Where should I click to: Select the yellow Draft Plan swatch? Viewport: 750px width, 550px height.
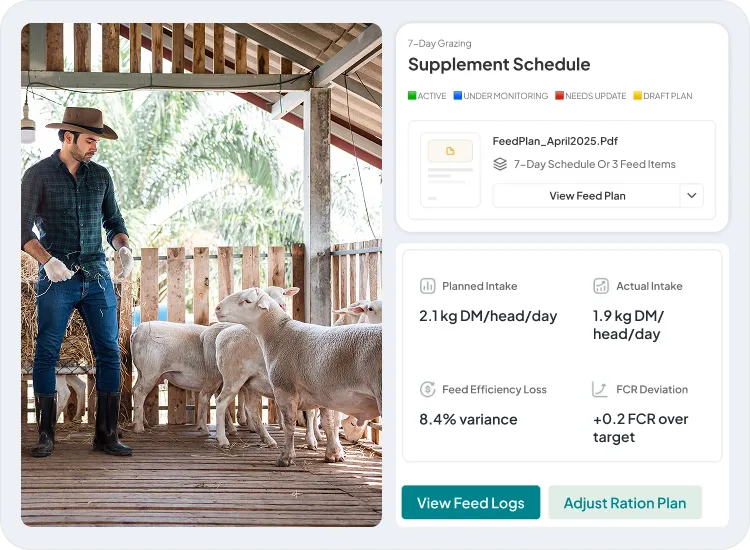(637, 96)
